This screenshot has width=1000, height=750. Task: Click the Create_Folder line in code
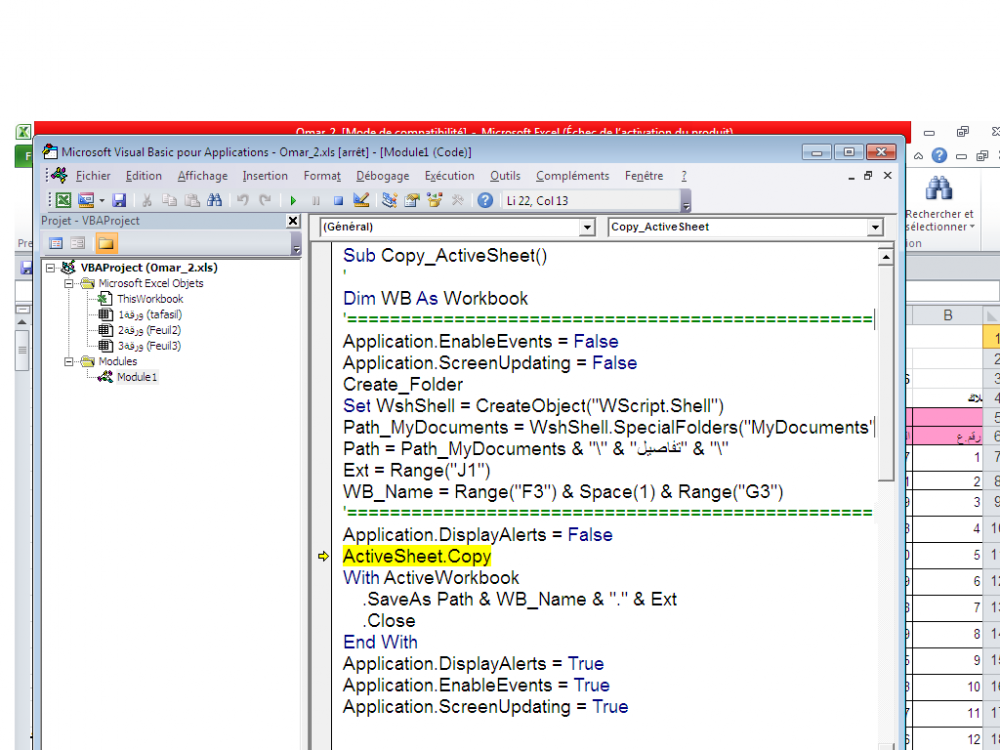coord(403,385)
